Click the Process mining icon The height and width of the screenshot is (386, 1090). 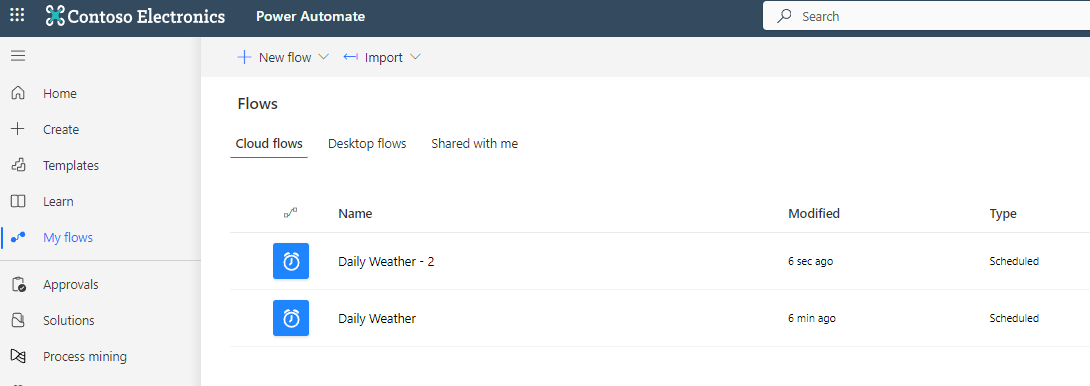click(x=18, y=357)
